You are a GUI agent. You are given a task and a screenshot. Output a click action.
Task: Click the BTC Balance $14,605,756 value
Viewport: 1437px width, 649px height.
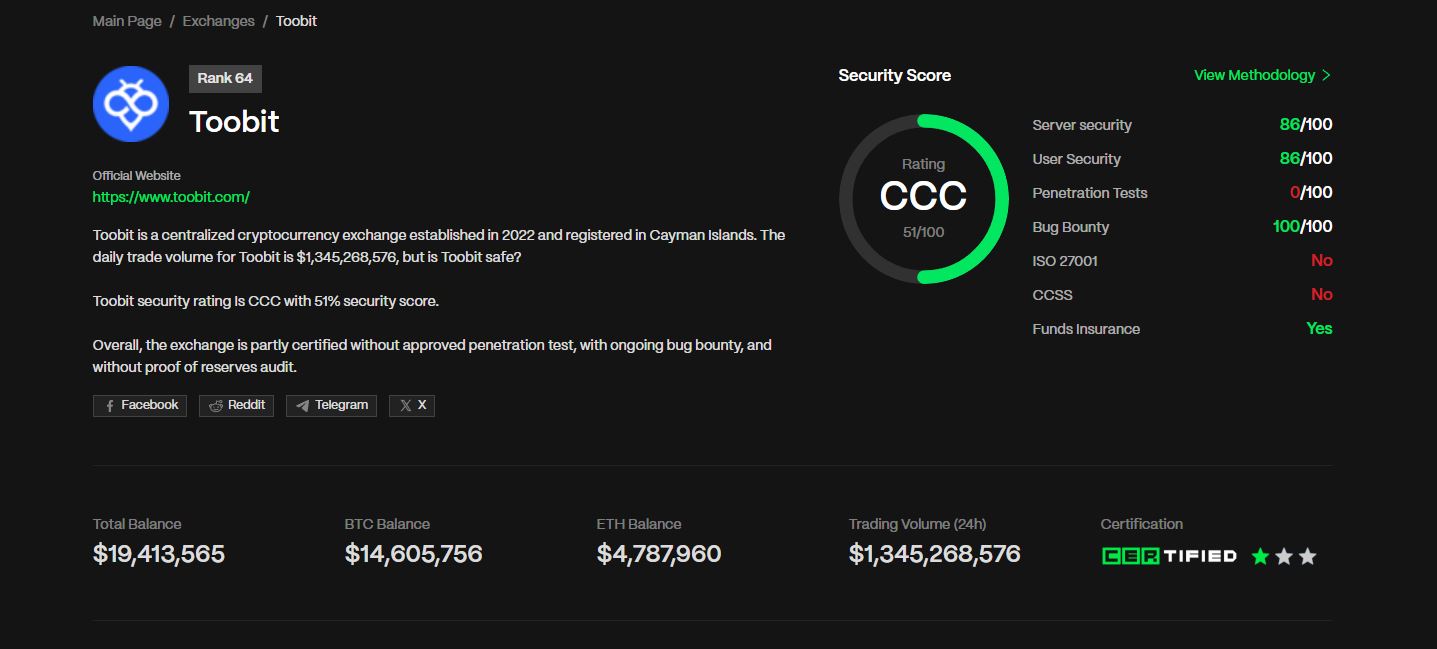[x=413, y=554]
